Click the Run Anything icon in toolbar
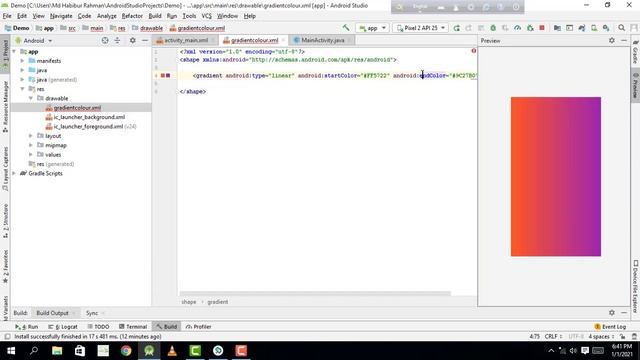 pyautogui.click(x=569, y=28)
